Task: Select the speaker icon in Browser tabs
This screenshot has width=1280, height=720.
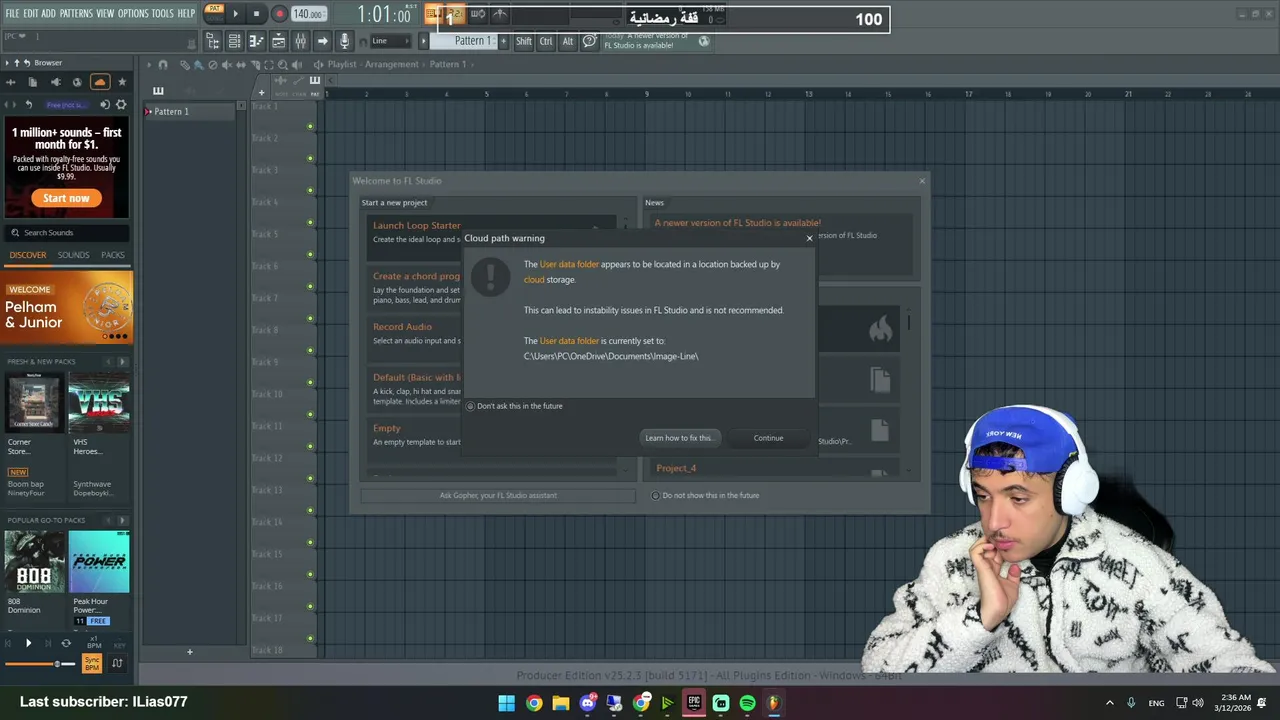Action: (55, 82)
